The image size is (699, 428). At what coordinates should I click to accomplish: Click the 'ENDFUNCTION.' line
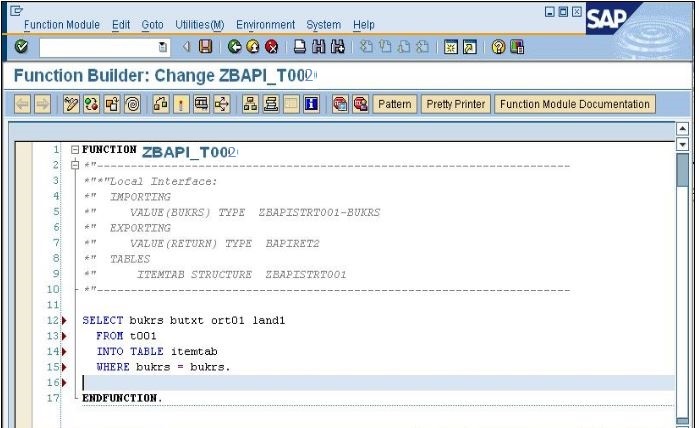122,398
